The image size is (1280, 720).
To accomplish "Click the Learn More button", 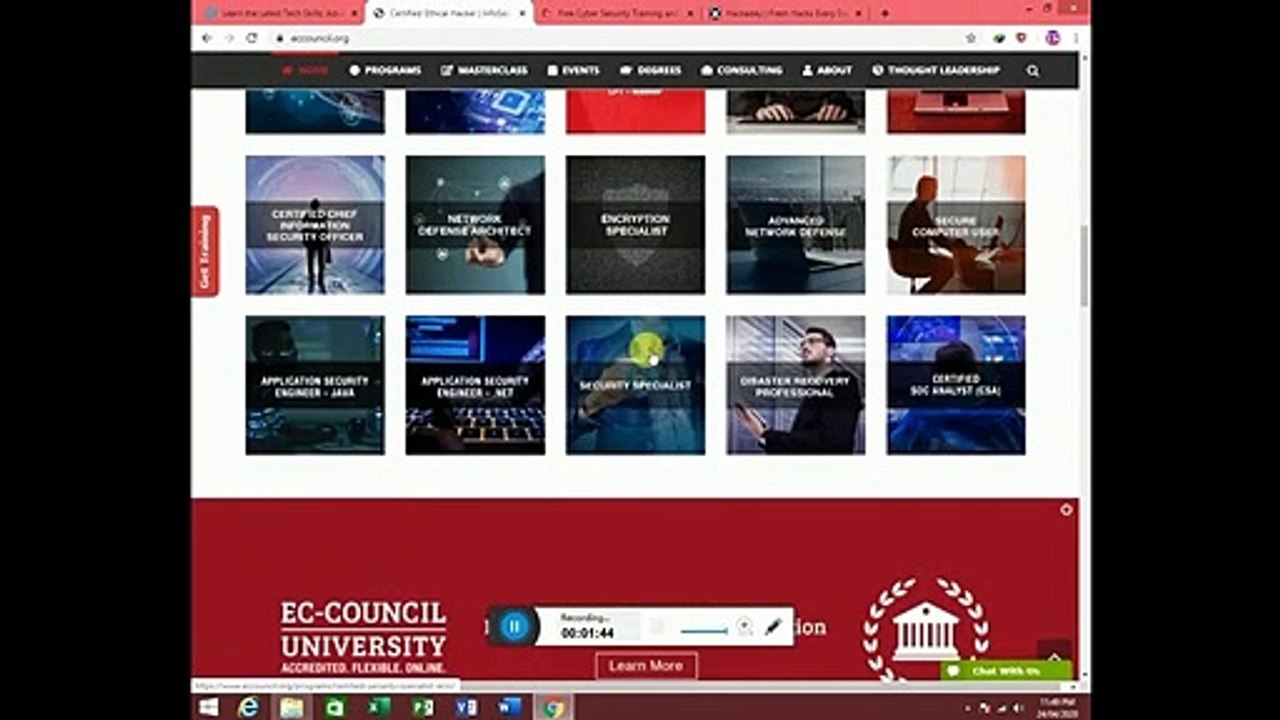I will (646, 666).
